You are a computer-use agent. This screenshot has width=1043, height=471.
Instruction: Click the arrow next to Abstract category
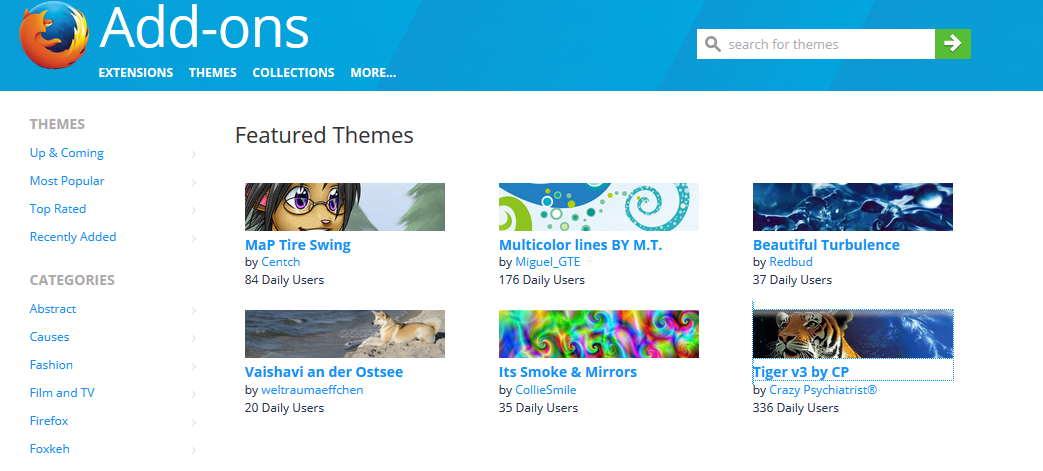click(194, 310)
